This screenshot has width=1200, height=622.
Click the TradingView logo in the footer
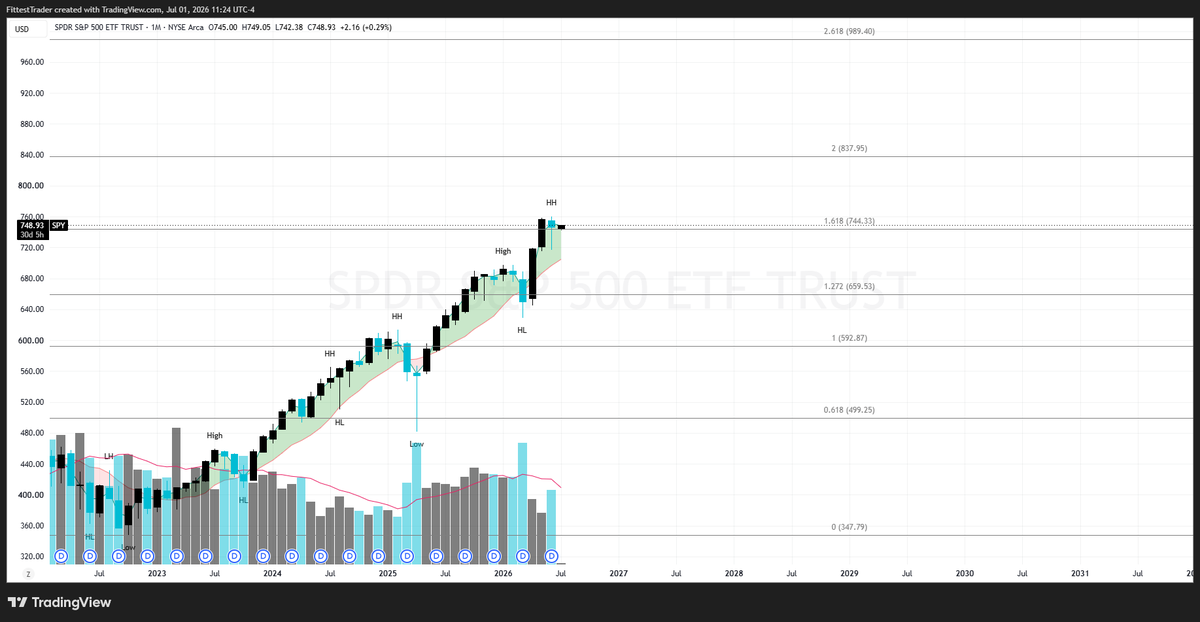(59, 602)
